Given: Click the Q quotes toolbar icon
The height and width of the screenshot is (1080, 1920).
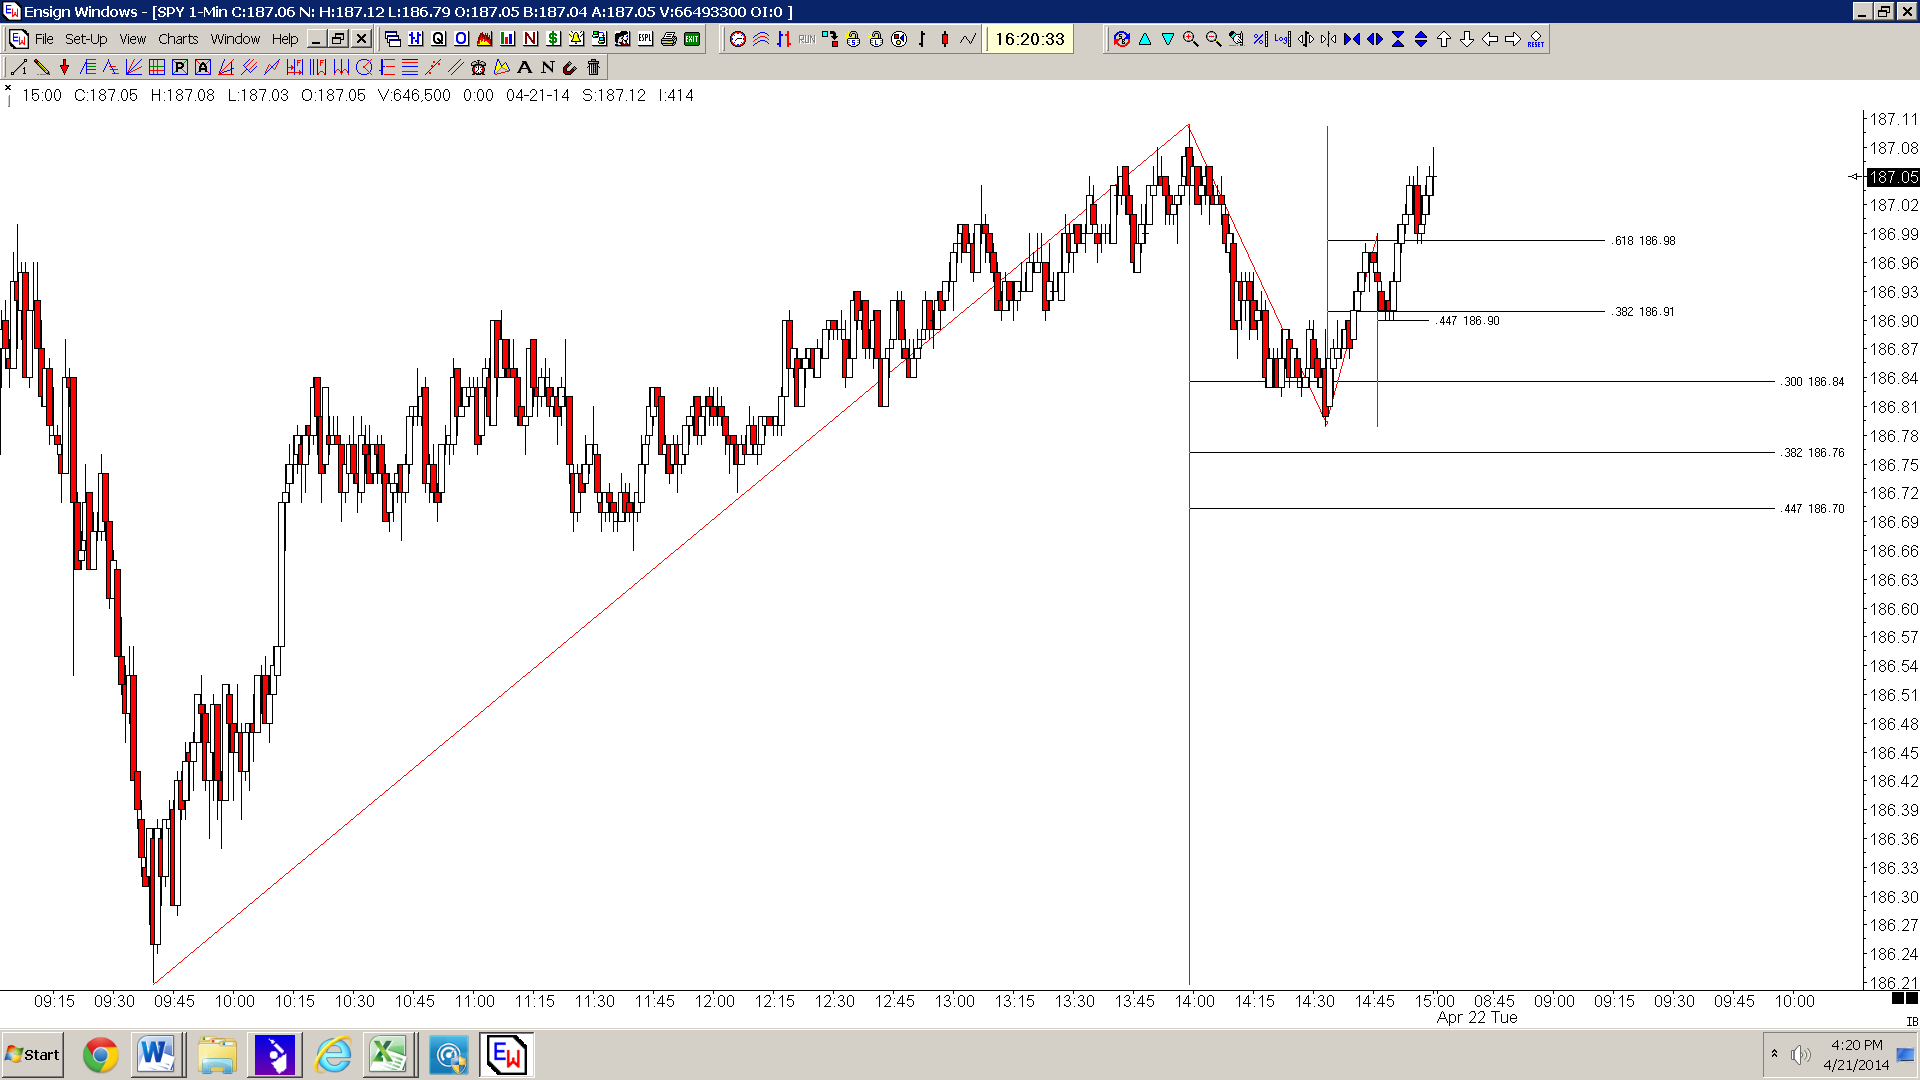Looking at the screenshot, I should (438, 39).
